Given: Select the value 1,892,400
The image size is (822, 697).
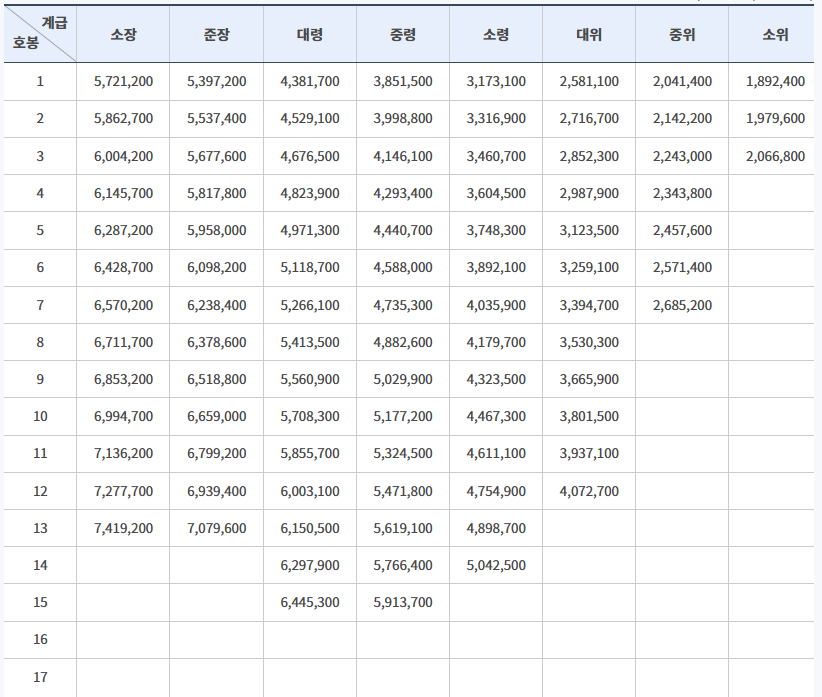Looking at the screenshot, I should pyautogui.click(x=775, y=81).
